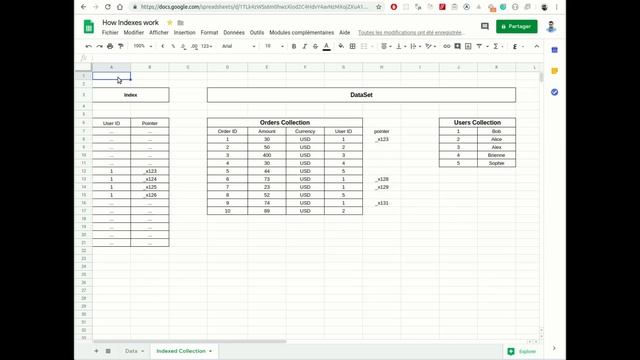Open the borders tool
Screen dimensions: 640x360
352,47
